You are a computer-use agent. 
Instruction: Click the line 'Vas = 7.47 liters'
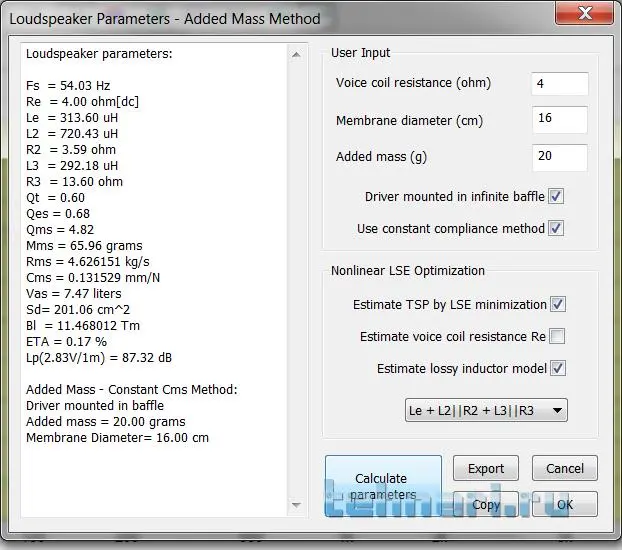(74, 293)
